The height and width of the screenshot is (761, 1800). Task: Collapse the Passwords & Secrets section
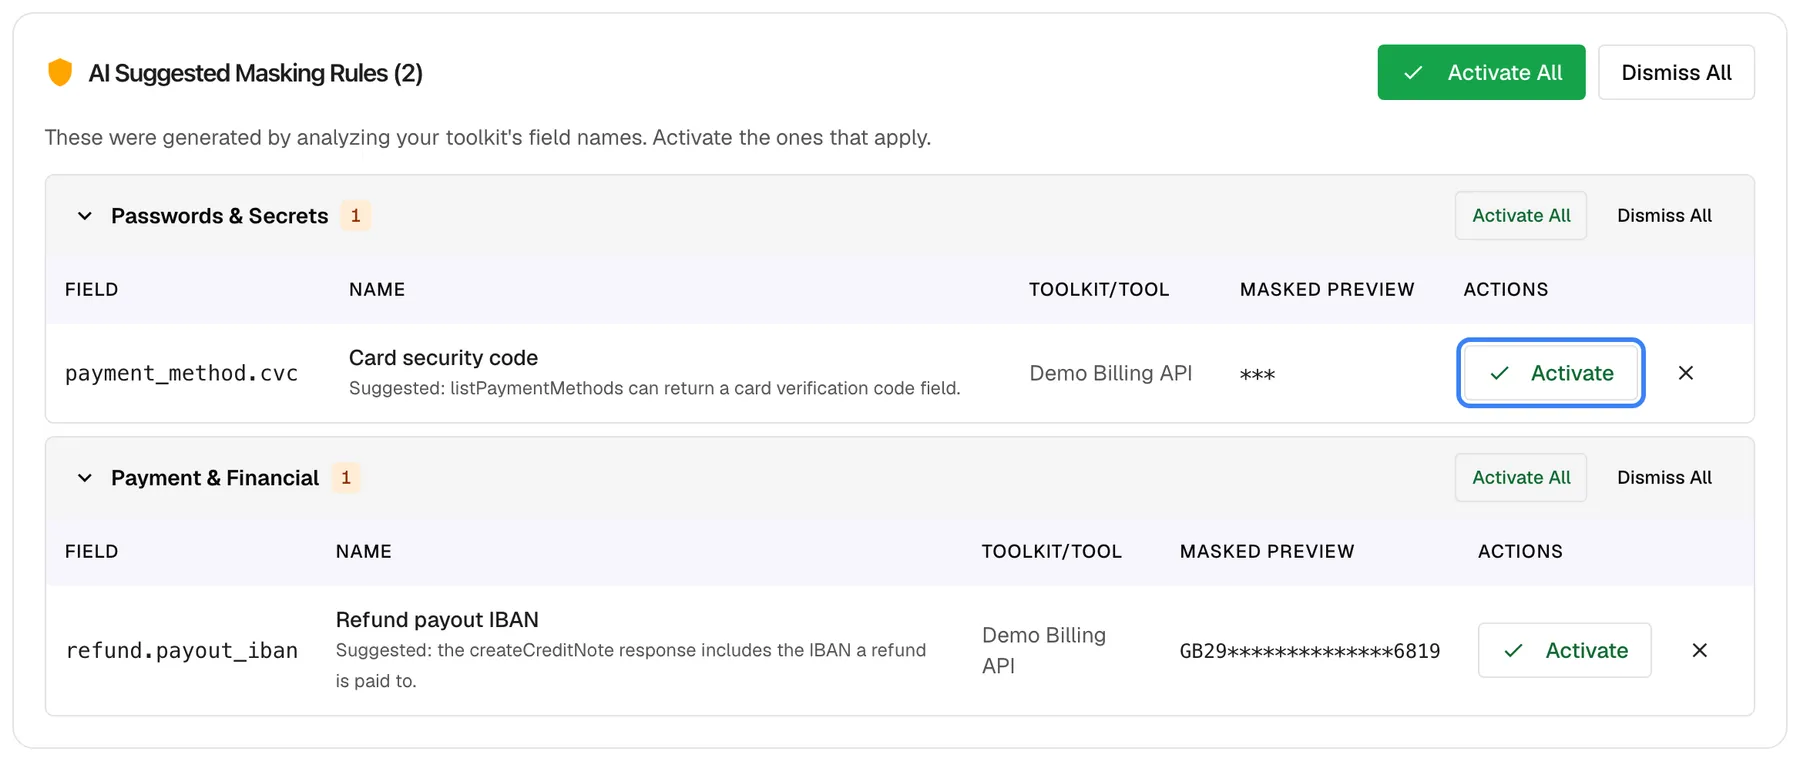click(85, 216)
